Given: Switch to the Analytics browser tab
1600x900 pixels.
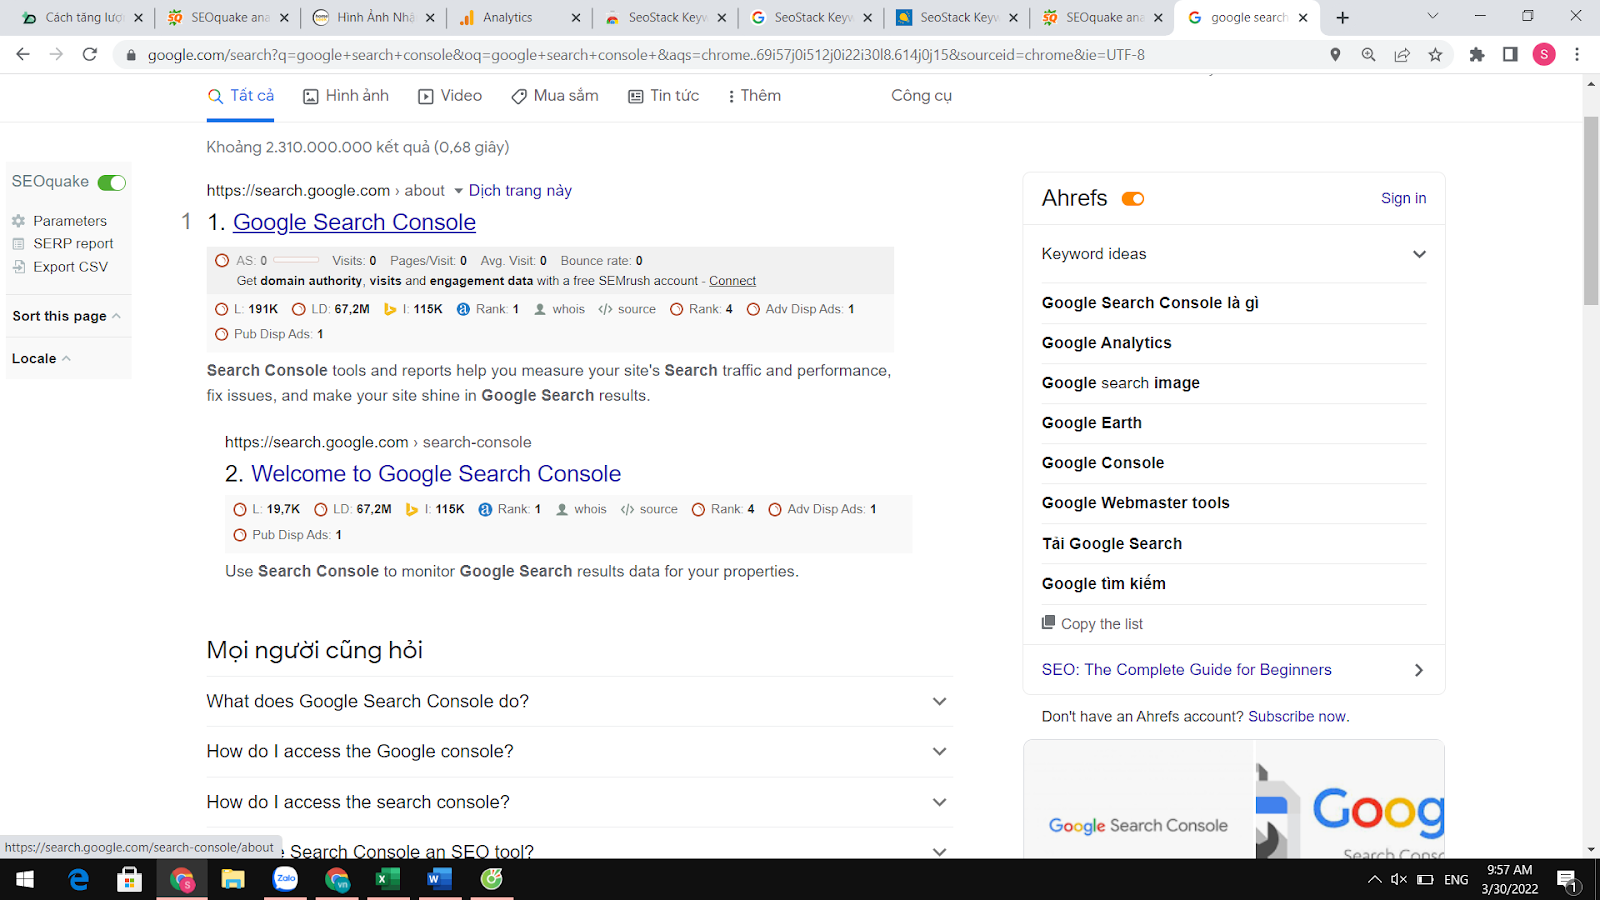Looking at the screenshot, I should pyautogui.click(x=519, y=17).
